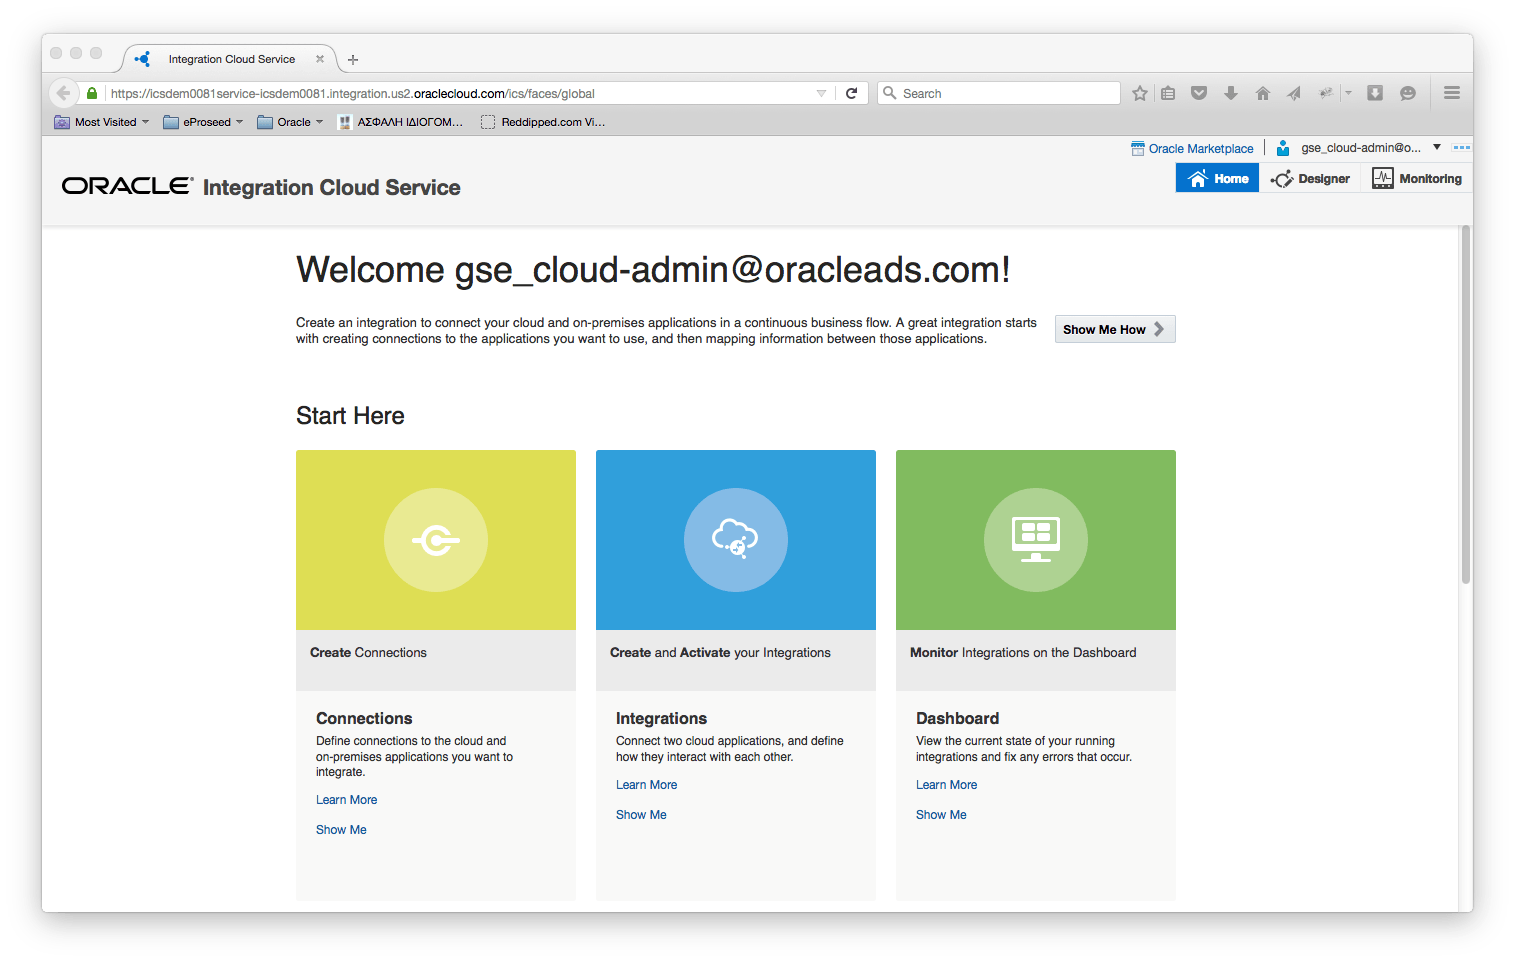Click the boxed download arrow extension icon
The width and height of the screenshot is (1515, 962).
tap(1375, 93)
